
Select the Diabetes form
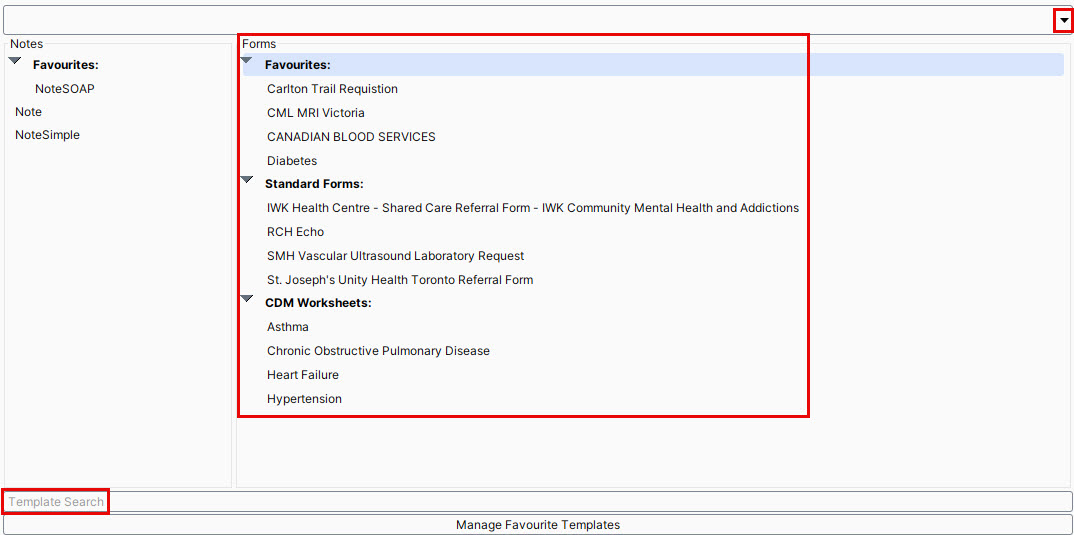[292, 161]
